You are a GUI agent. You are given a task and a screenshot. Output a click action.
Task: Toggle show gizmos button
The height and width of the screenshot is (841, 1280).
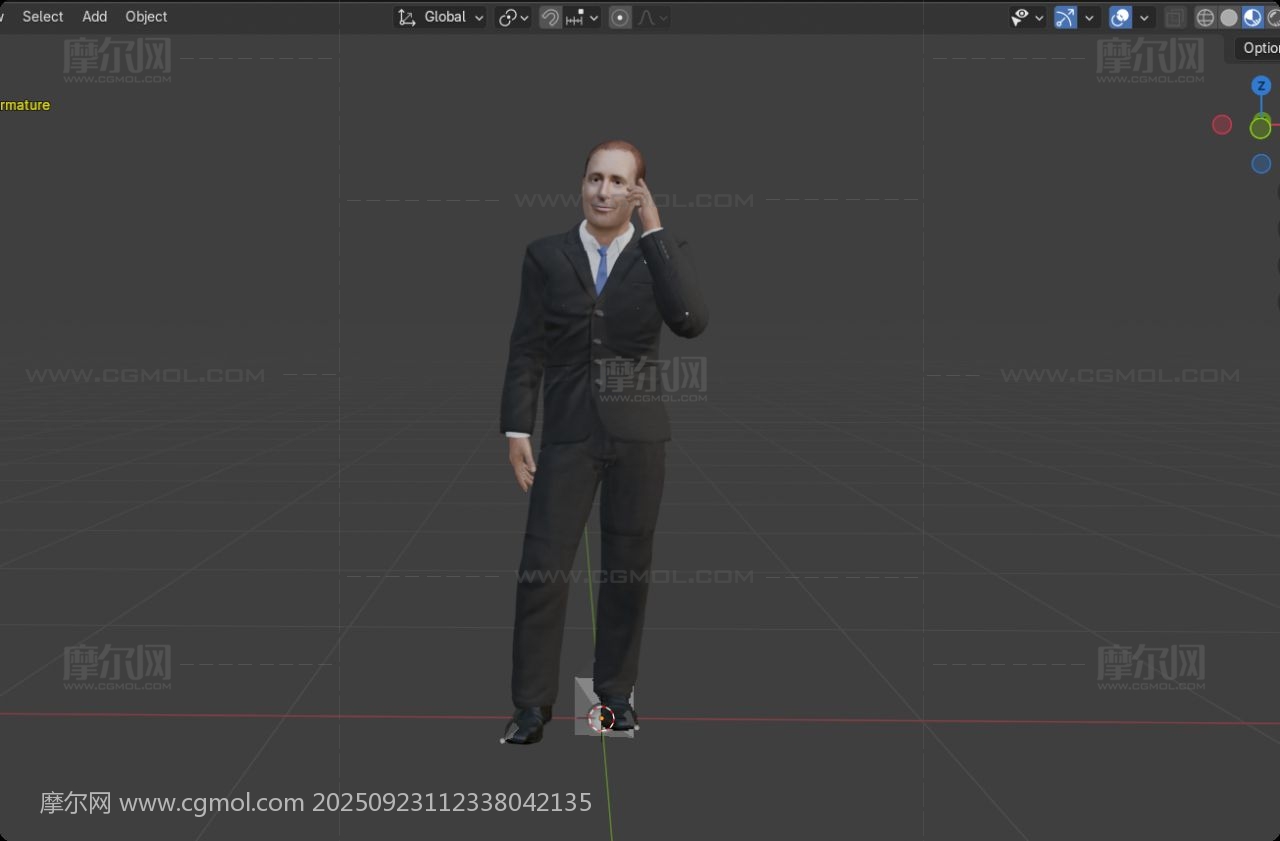1066,17
